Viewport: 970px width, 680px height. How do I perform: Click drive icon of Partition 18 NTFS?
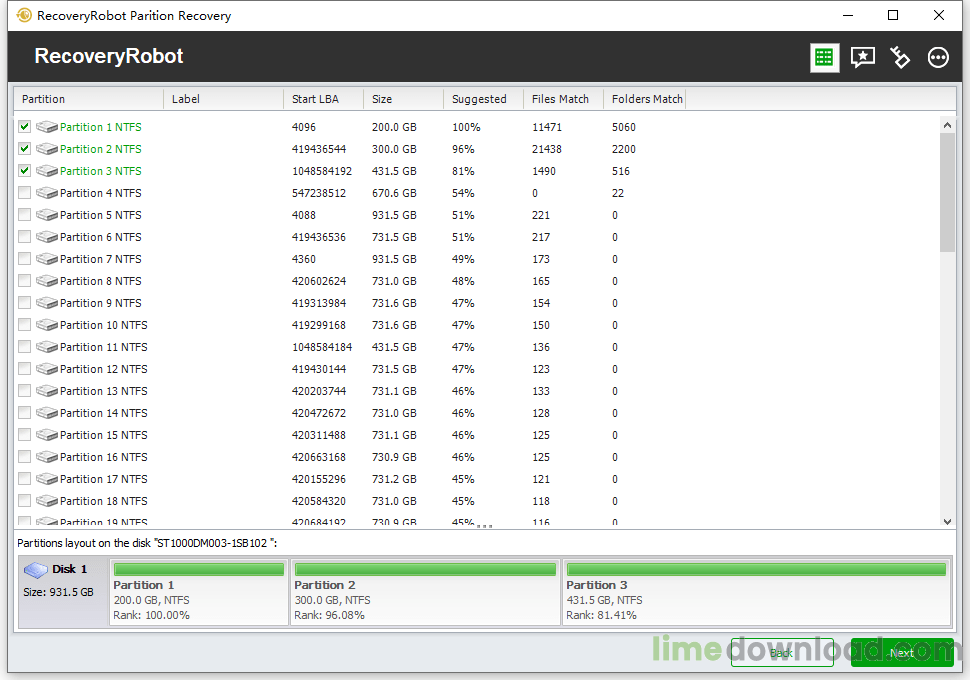46,501
